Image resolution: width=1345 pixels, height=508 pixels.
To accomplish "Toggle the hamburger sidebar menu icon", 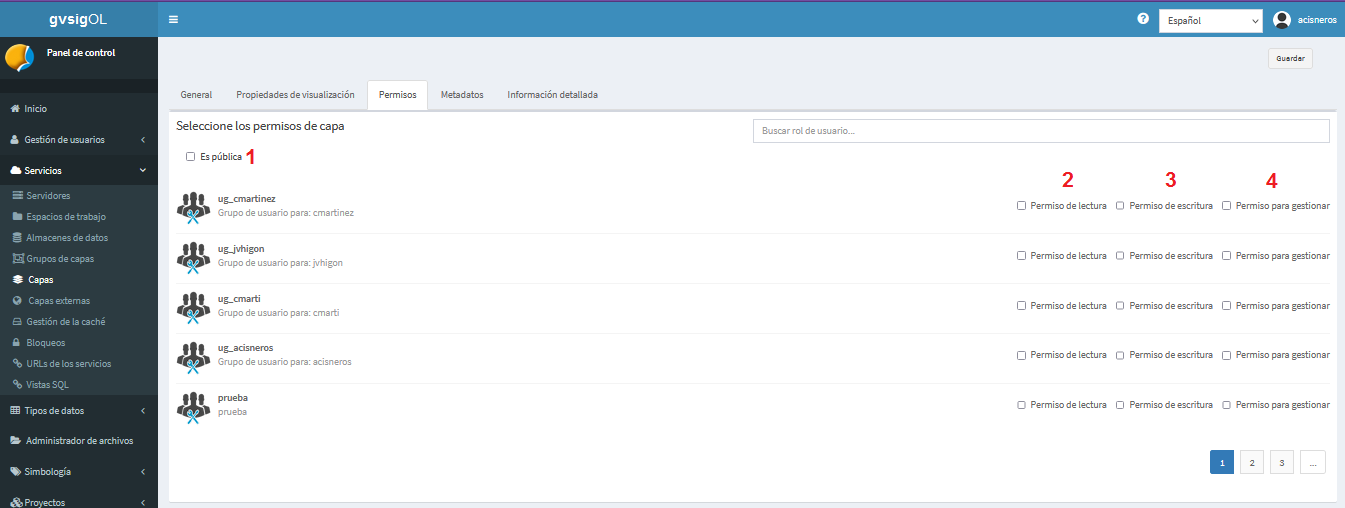I will coord(173,19).
